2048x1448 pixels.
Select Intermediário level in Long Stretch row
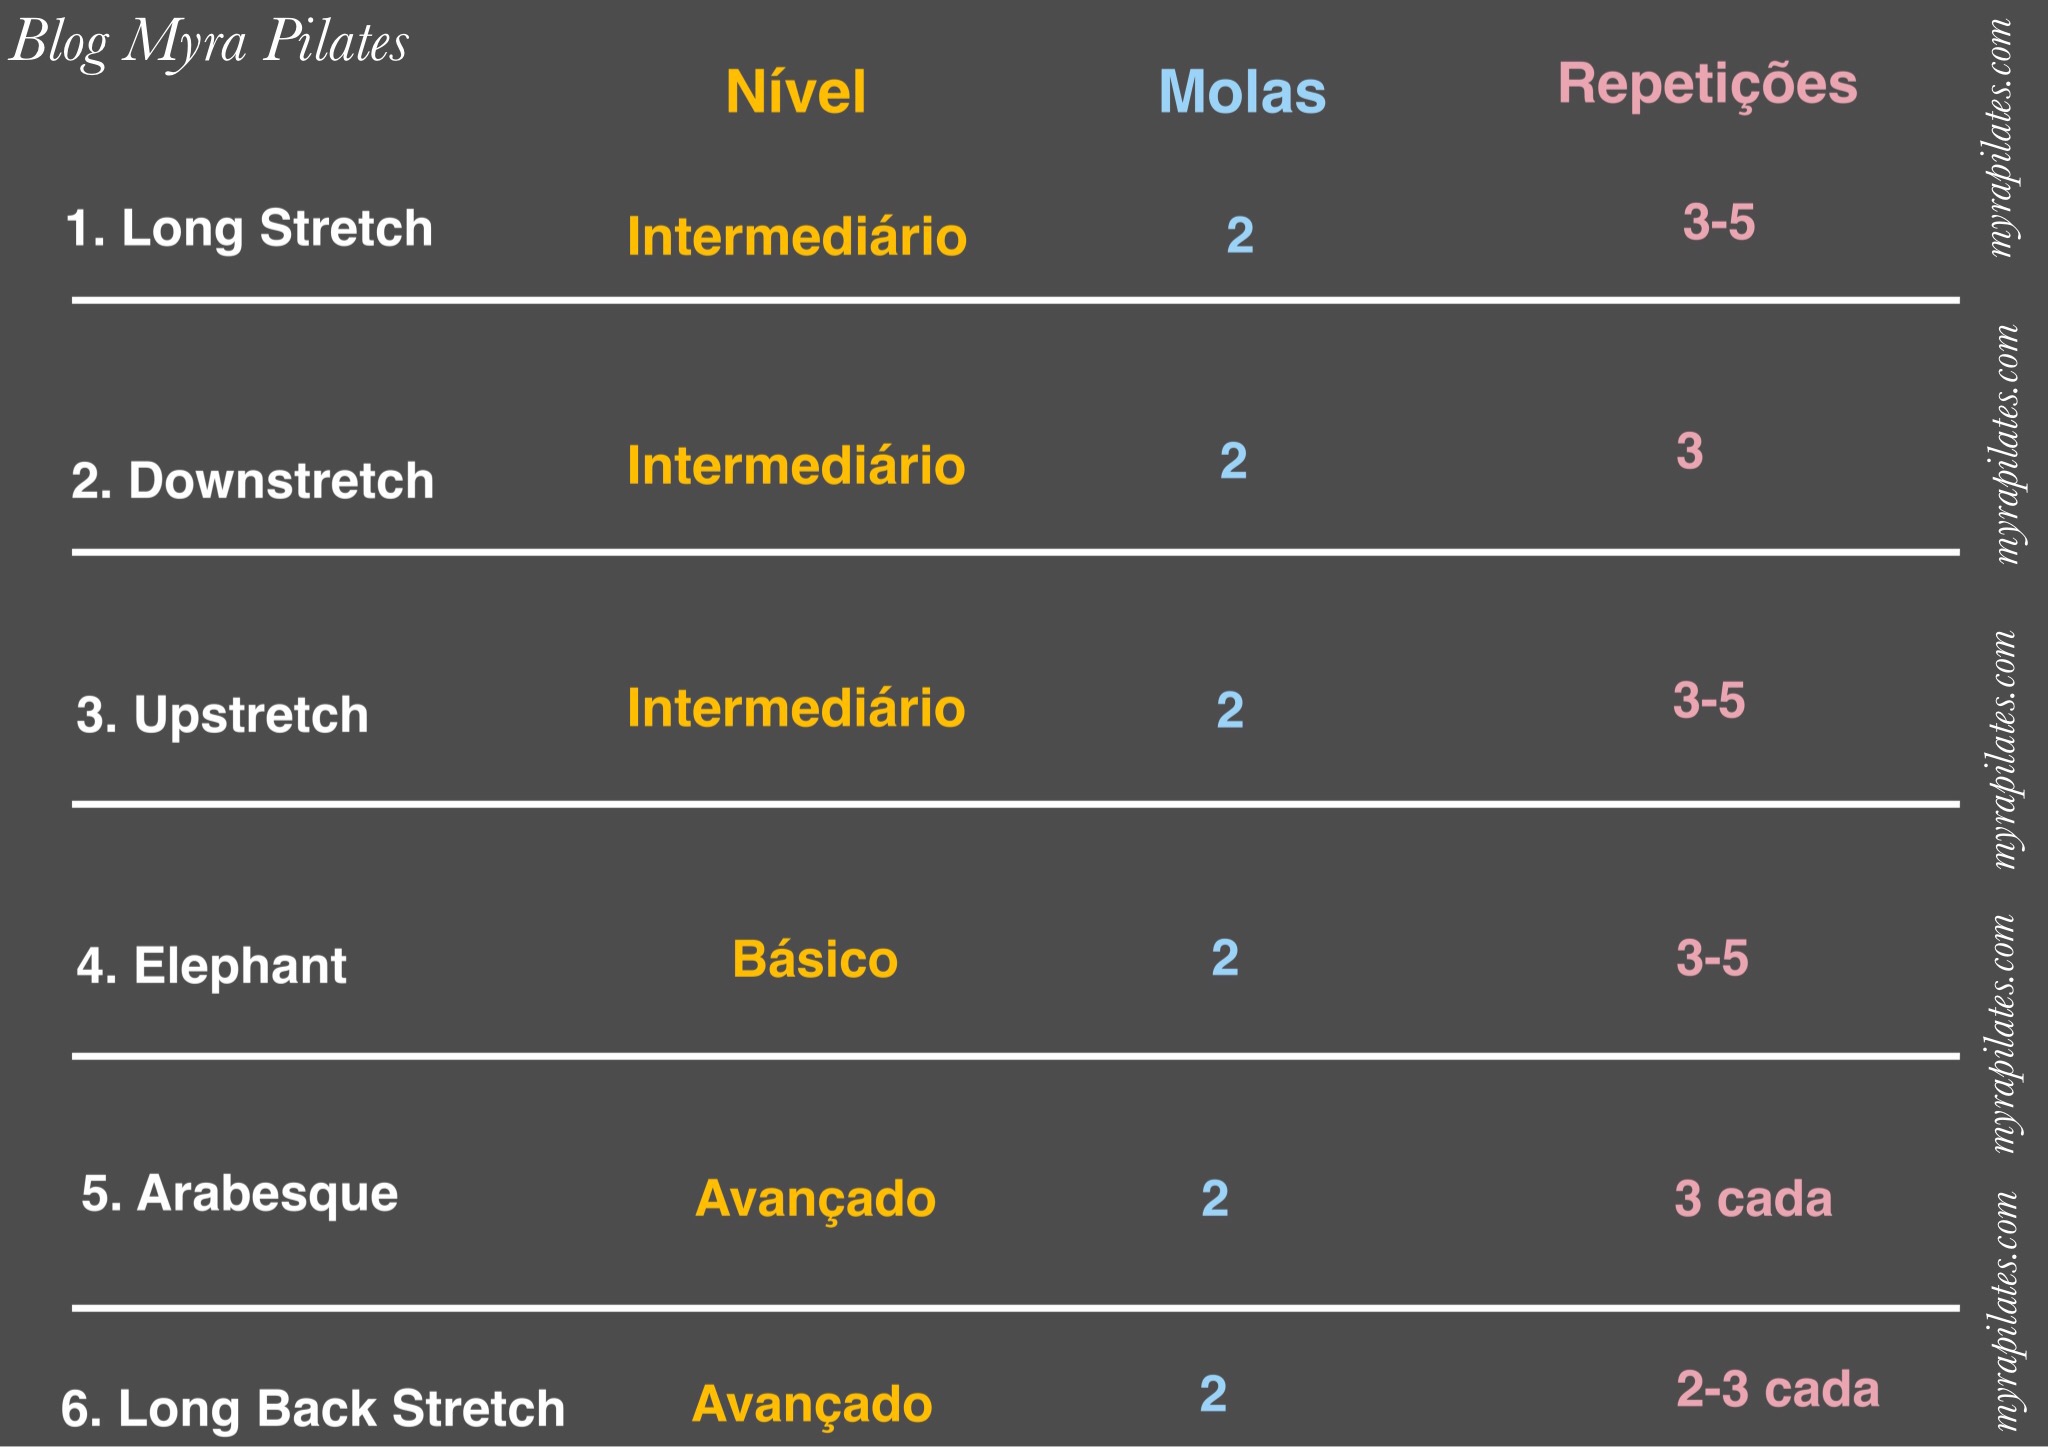click(x=797, y=237)
